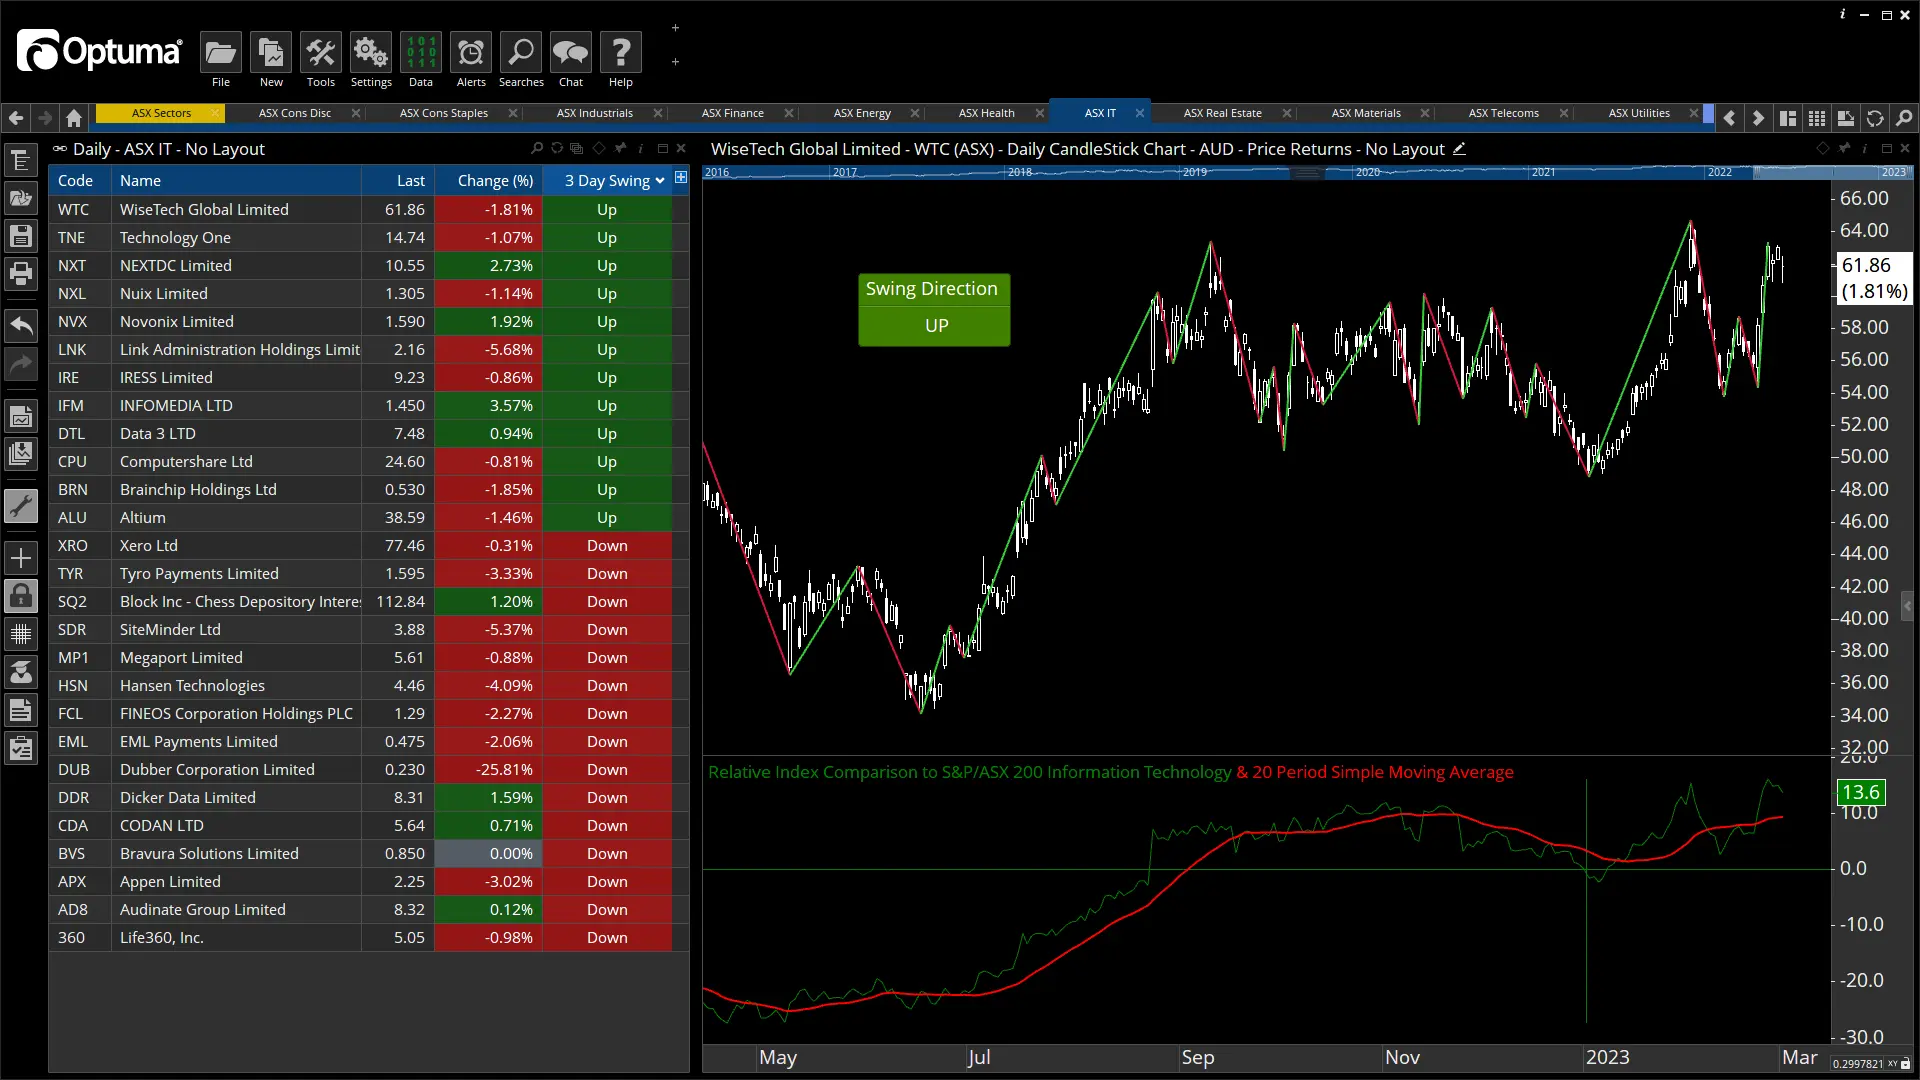Open the Alerts clock icon
The height and width of the screenshot is (1080, 1920).
click(471, 53)
